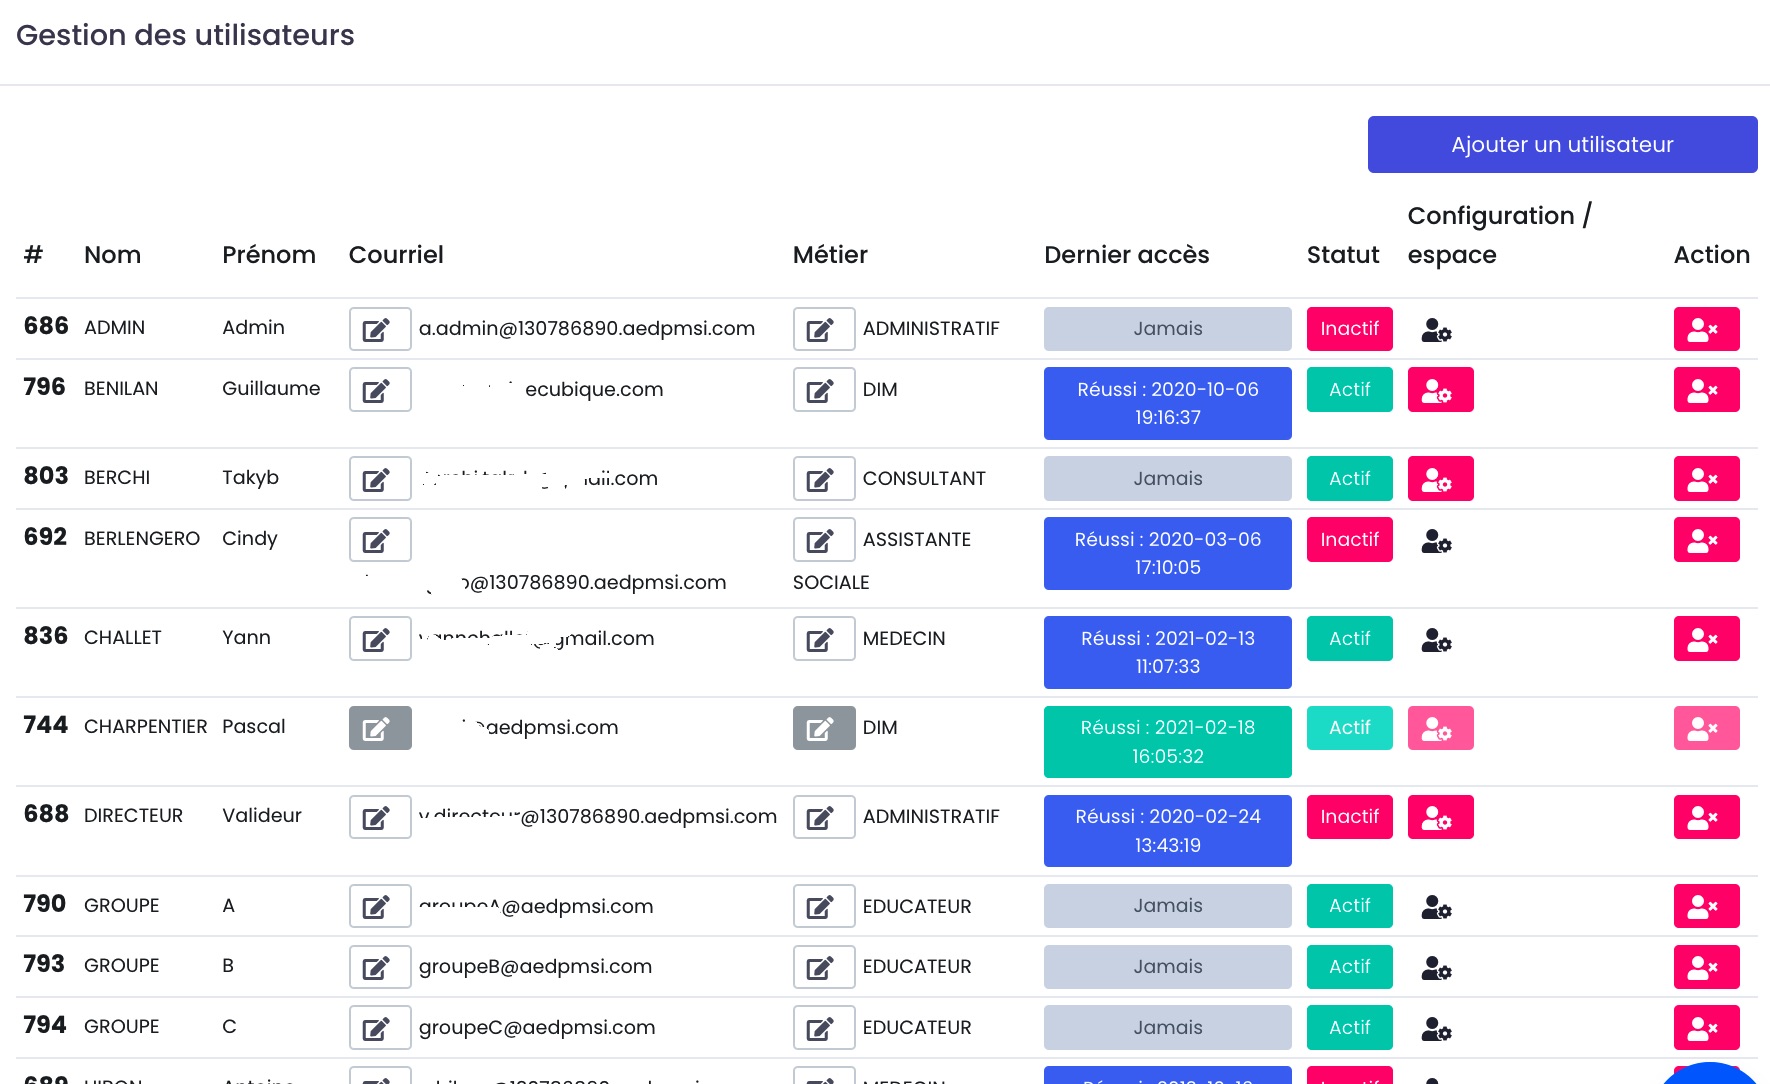This screenshot has width=1770, height=1084.
Task: Click the Métier column header
Action: point(830,255)
